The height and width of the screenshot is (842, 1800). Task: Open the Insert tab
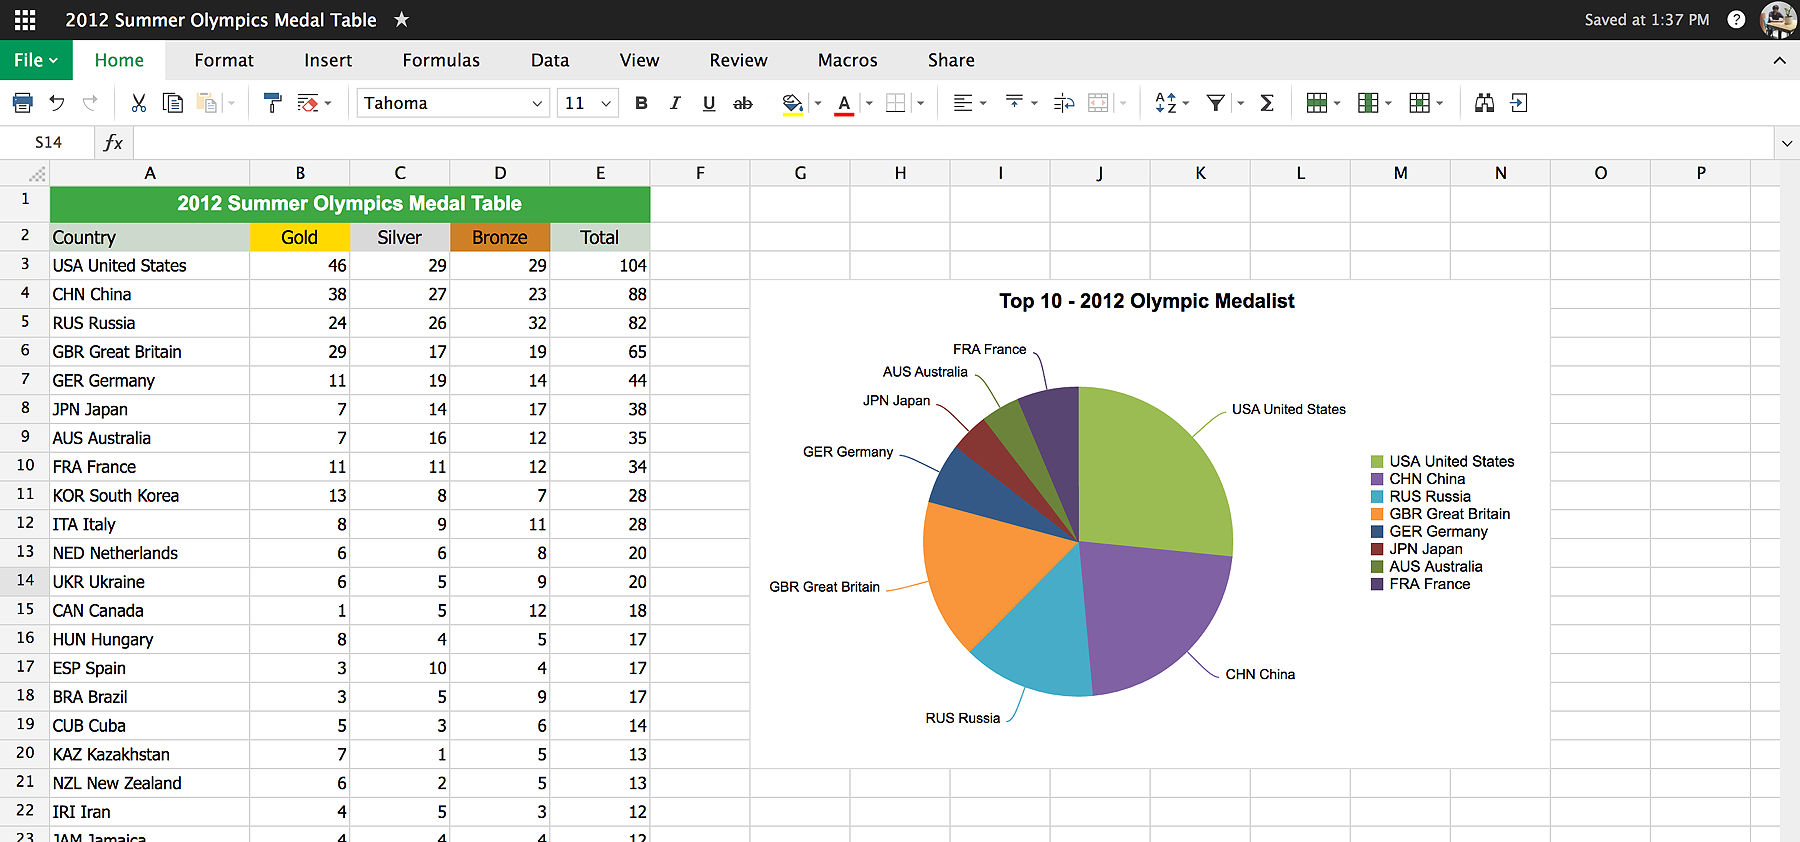click(x=328, y=60)
